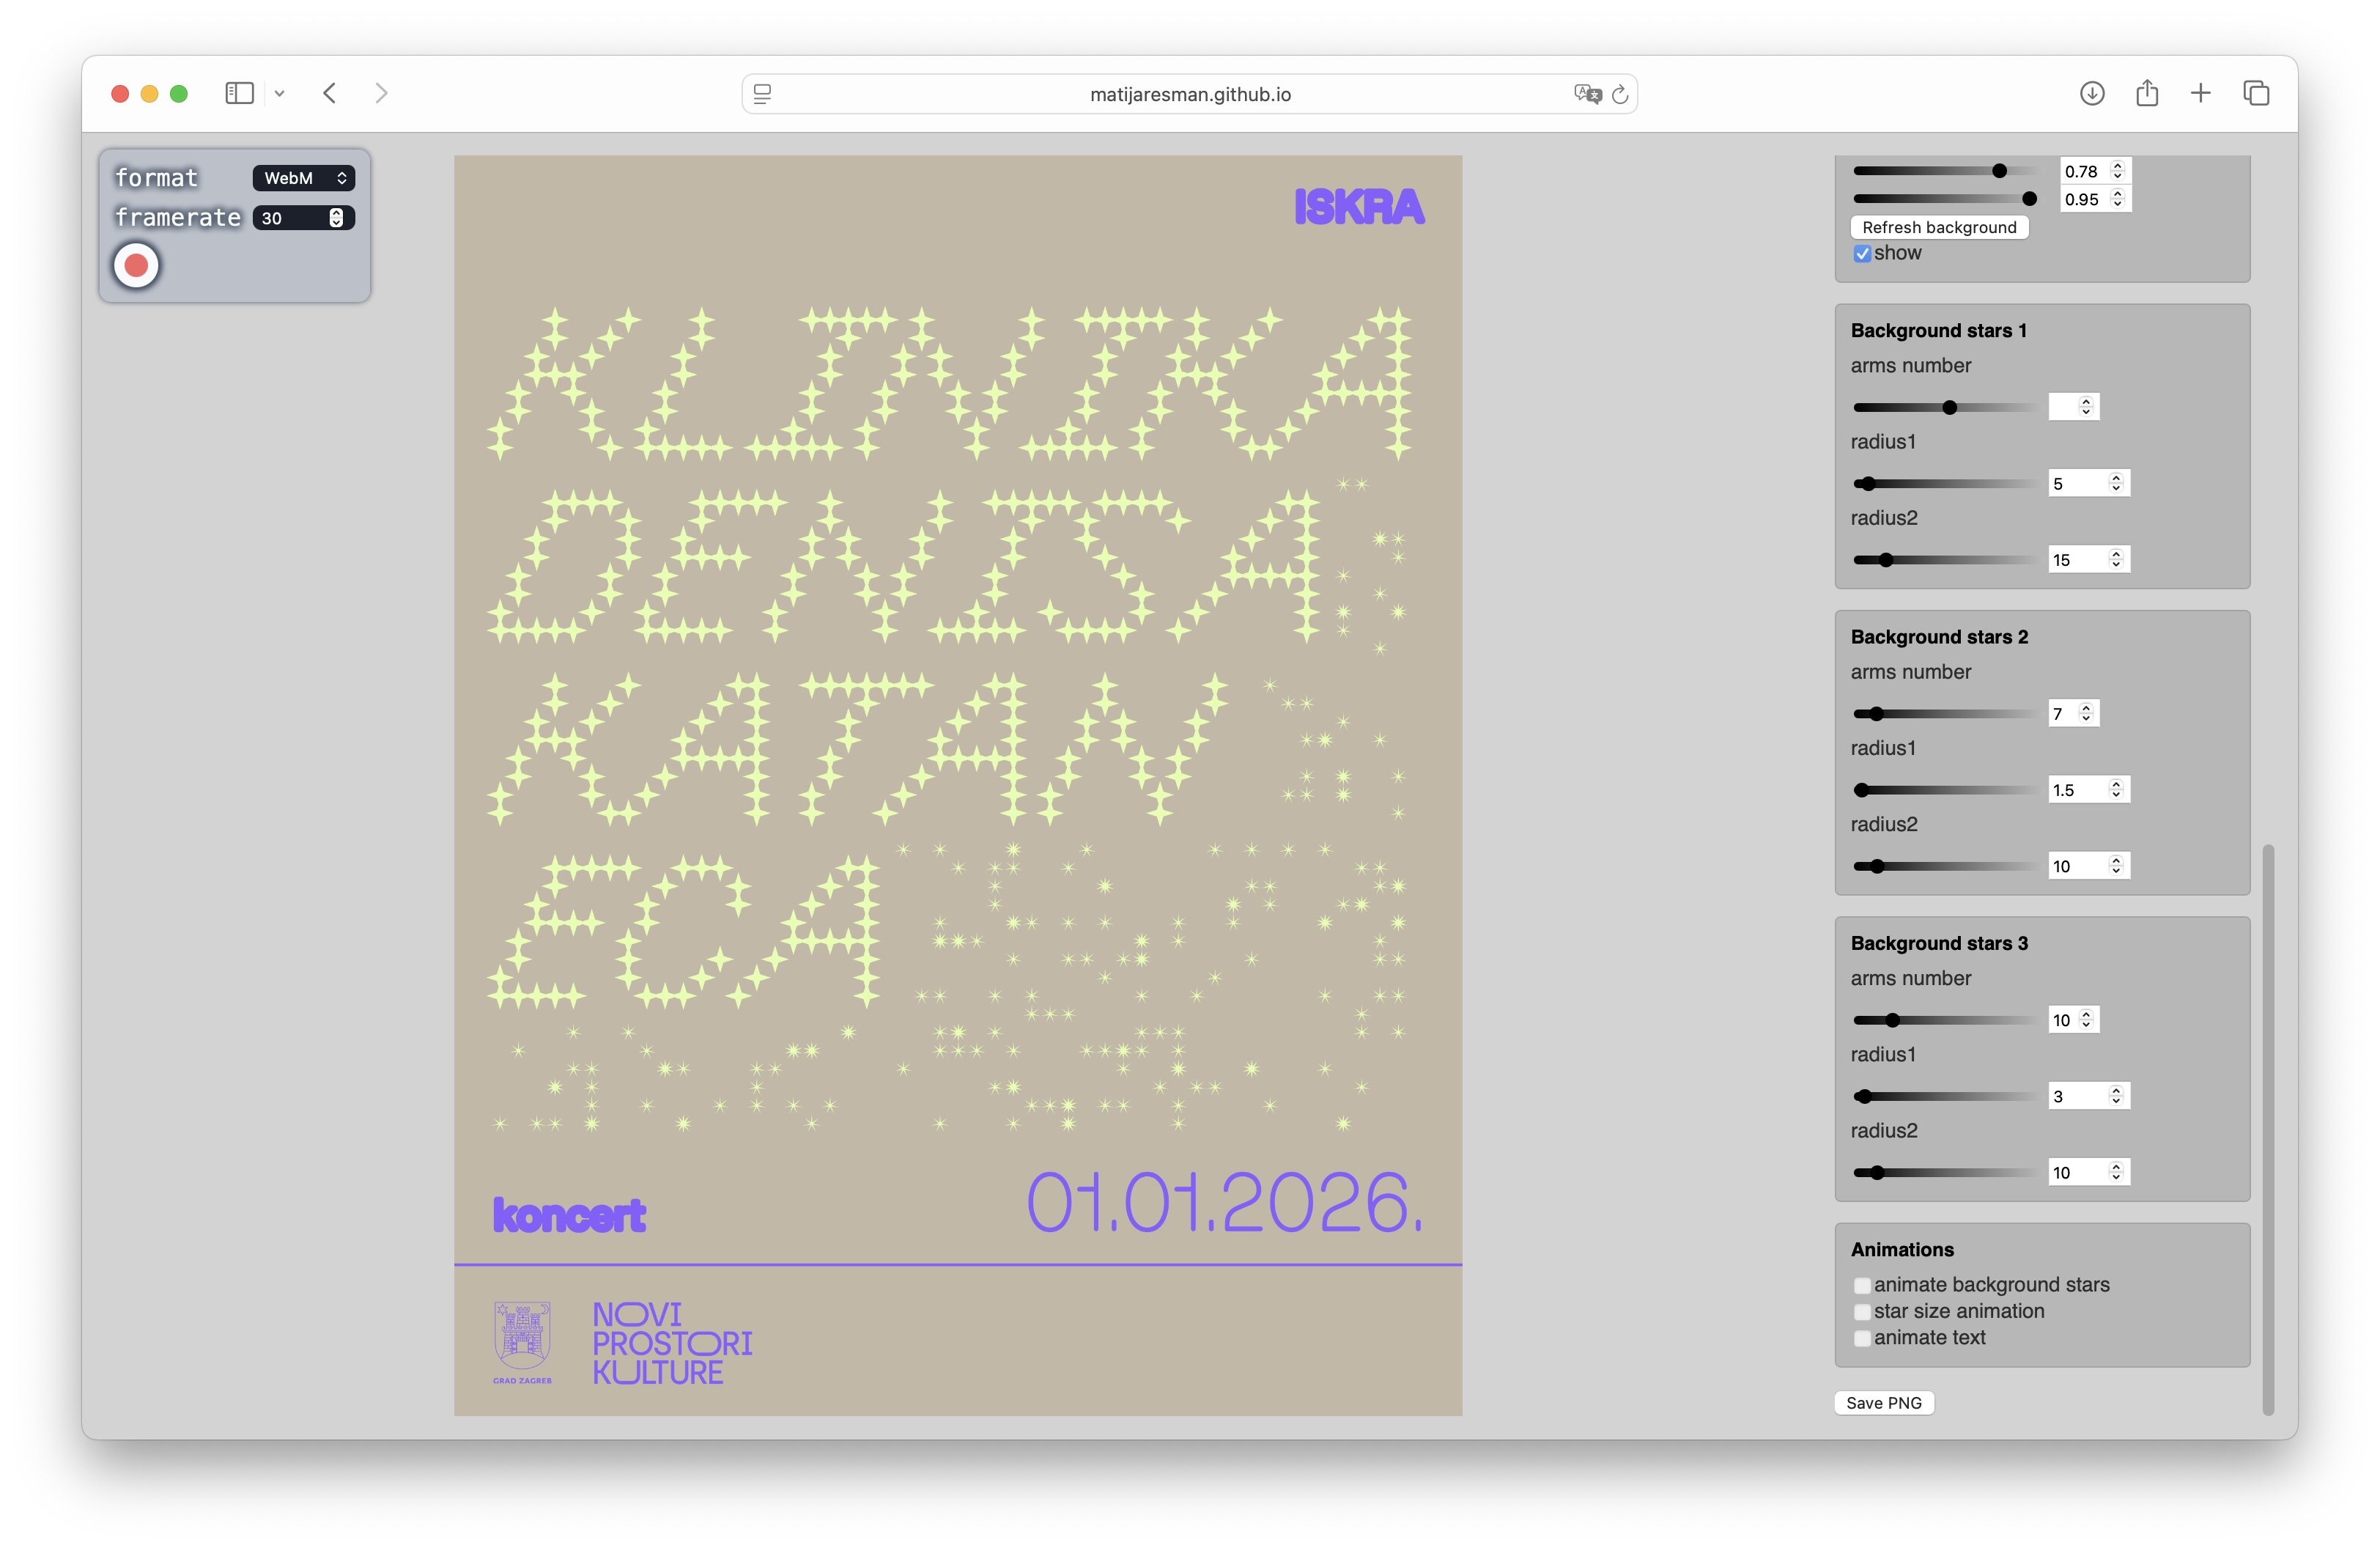The width and height of the screenshot is (2380, 1548).
Task: Open a new tab with plus icon
Action: pos(2200,93)
